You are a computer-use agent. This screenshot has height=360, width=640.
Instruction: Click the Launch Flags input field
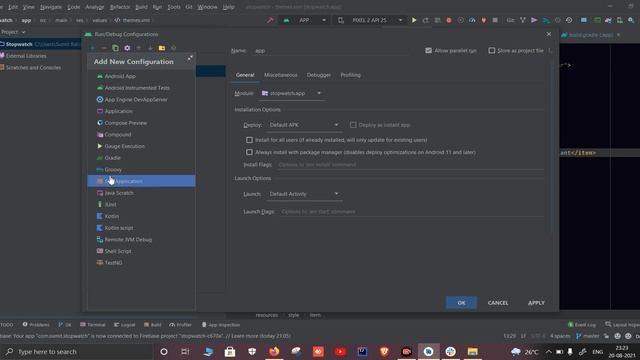click(411, 211)
